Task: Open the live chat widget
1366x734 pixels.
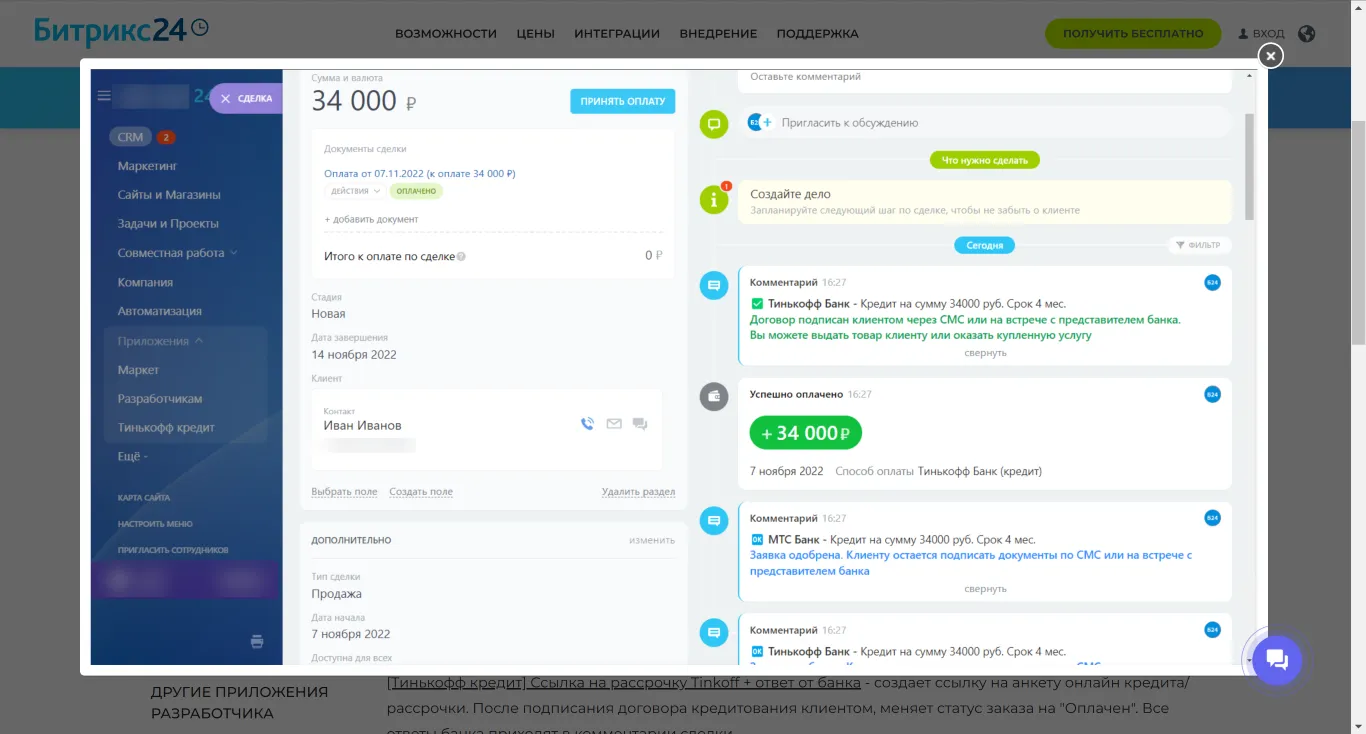Action: pyautogui.click(x=1276, y=660)
